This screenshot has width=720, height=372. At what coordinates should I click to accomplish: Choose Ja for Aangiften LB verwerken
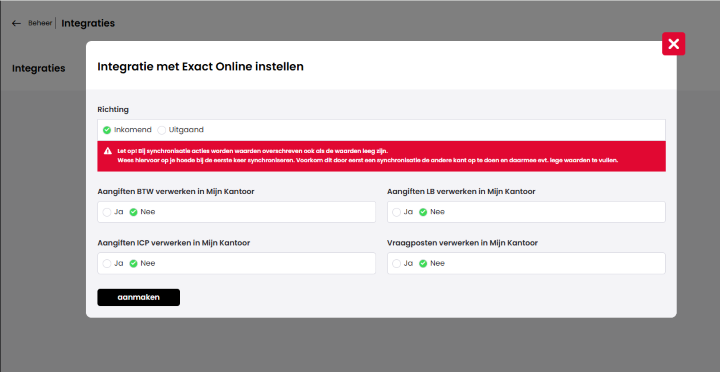coord(397,212)
